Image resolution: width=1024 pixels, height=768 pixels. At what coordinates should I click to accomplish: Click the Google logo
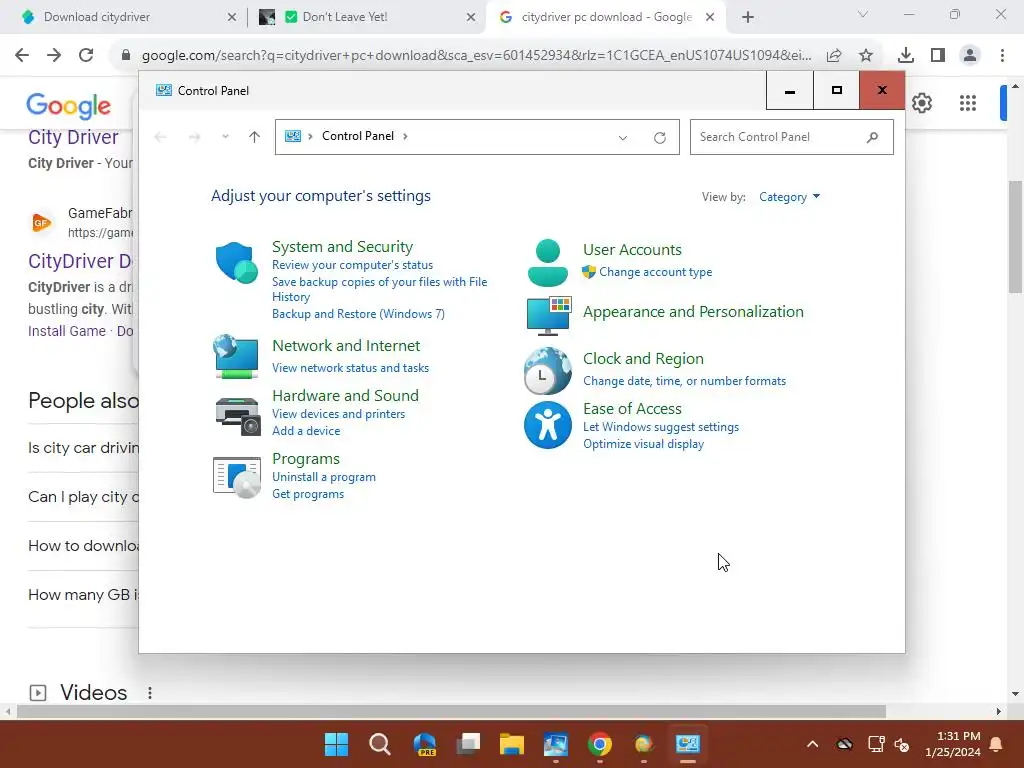tap(69, 106)
